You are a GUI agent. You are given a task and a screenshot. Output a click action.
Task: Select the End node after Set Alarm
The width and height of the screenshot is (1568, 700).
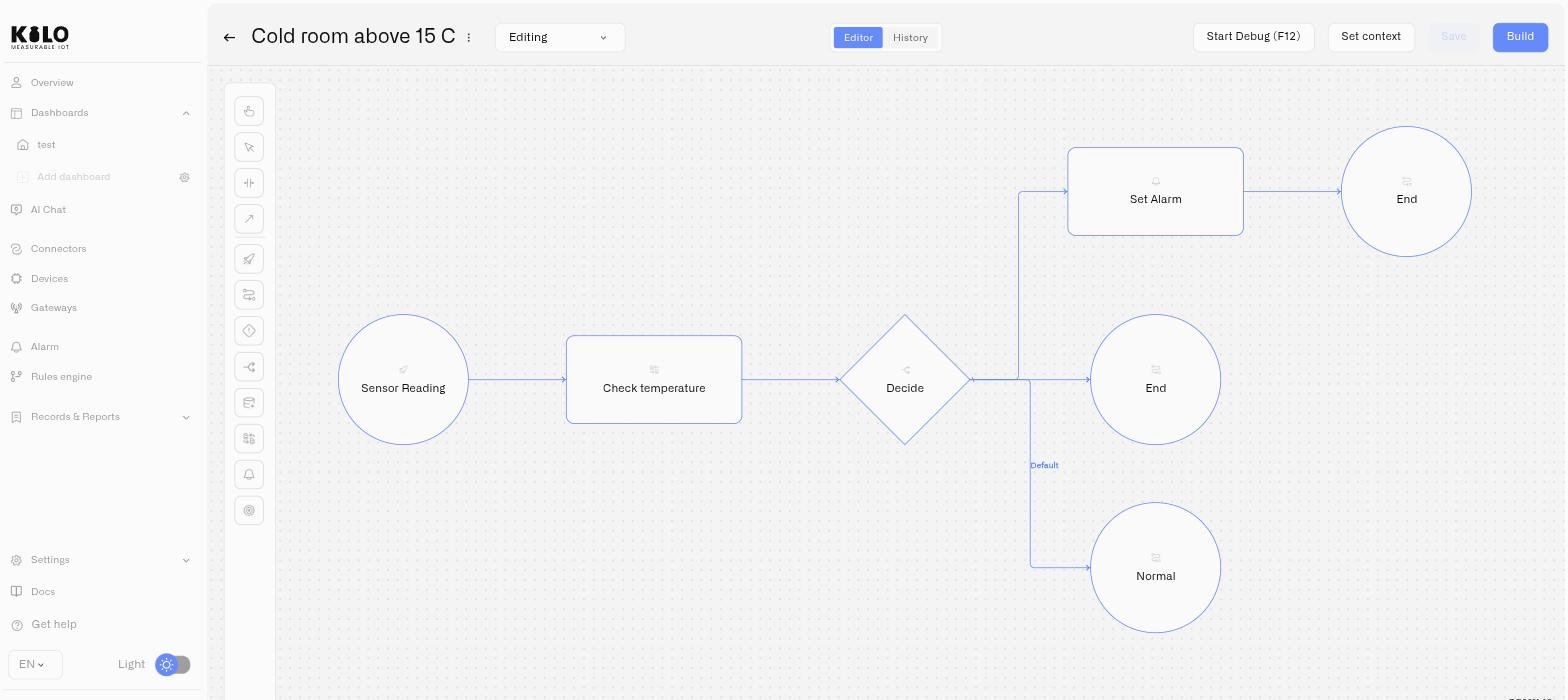coord(1406,192)
